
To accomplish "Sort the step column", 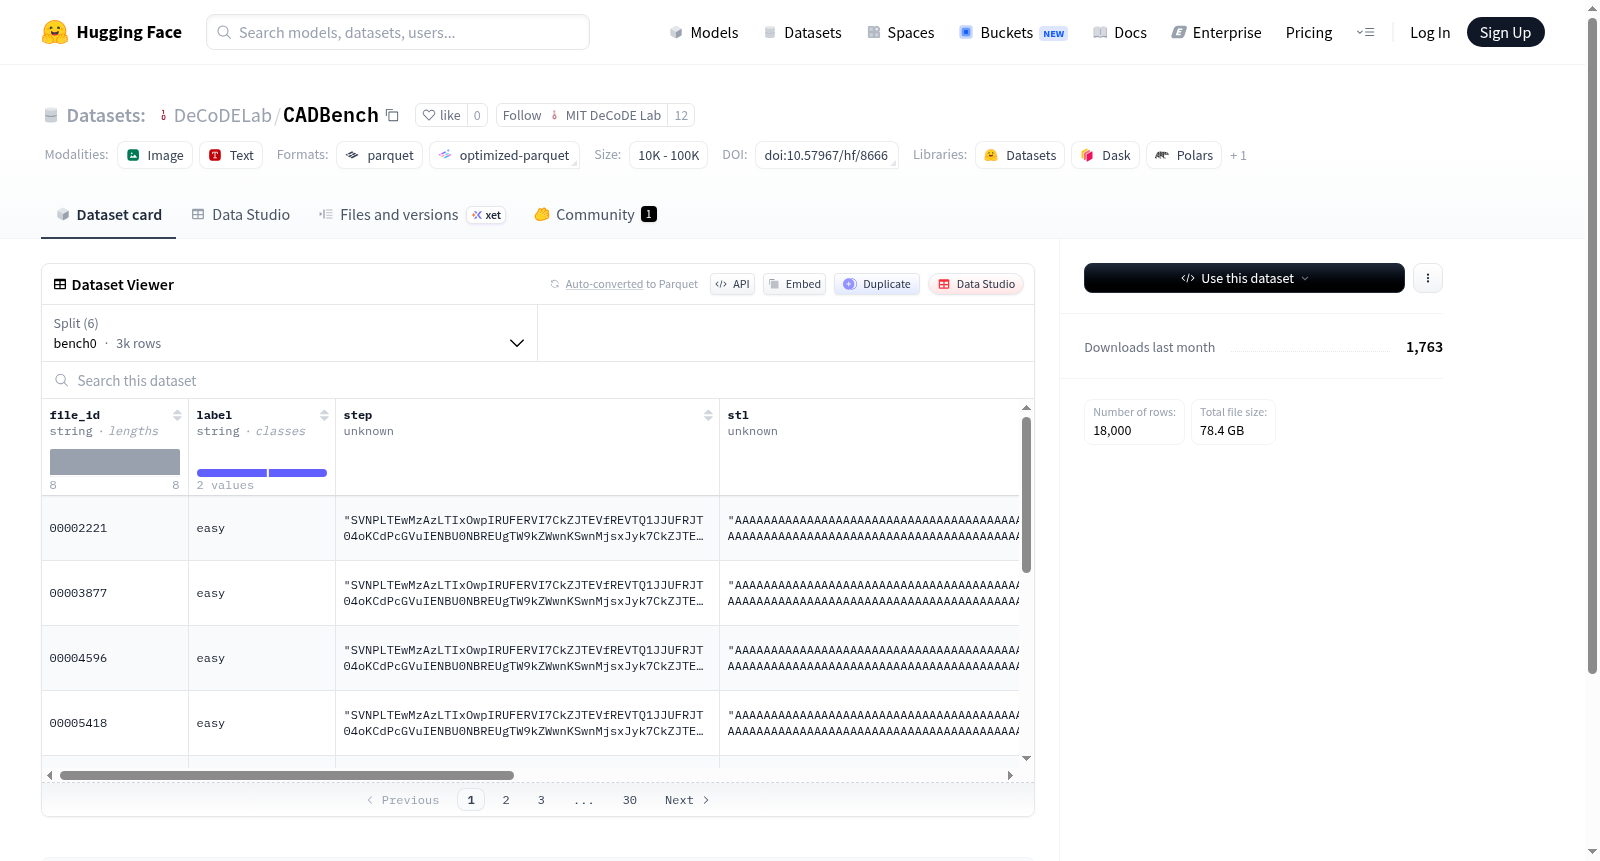I will point(708,415).
